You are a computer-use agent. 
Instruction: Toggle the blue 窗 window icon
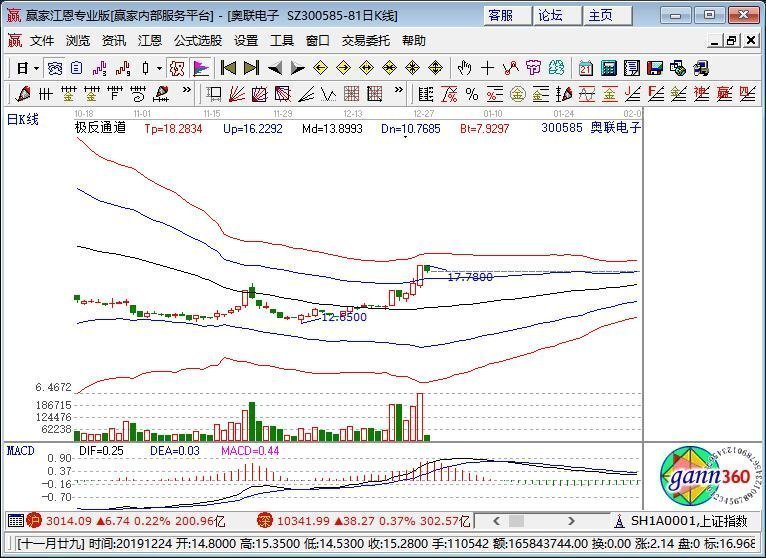[55, 68]
